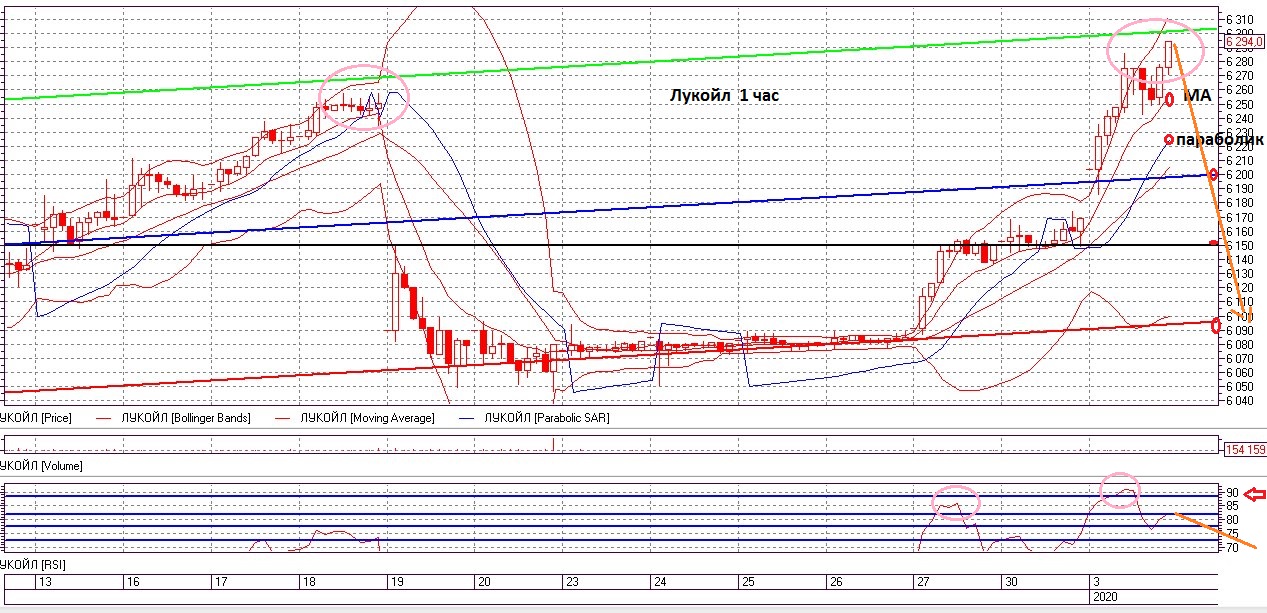Click the ЛУКОЙЛ [Volume] panel label

(x=41, y=466)
